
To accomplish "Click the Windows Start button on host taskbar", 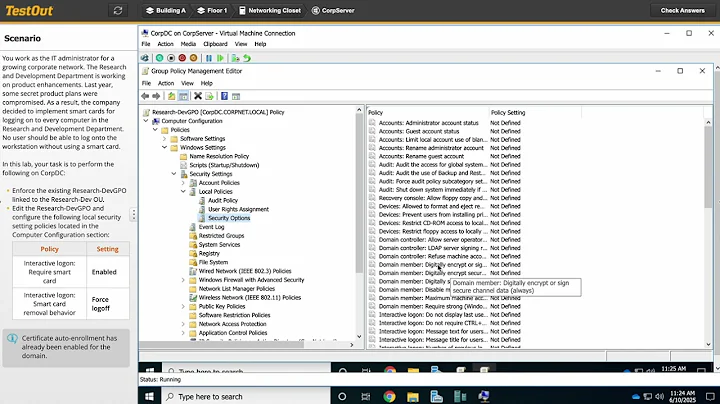I will pyautogui.click(x=149, y=396).
